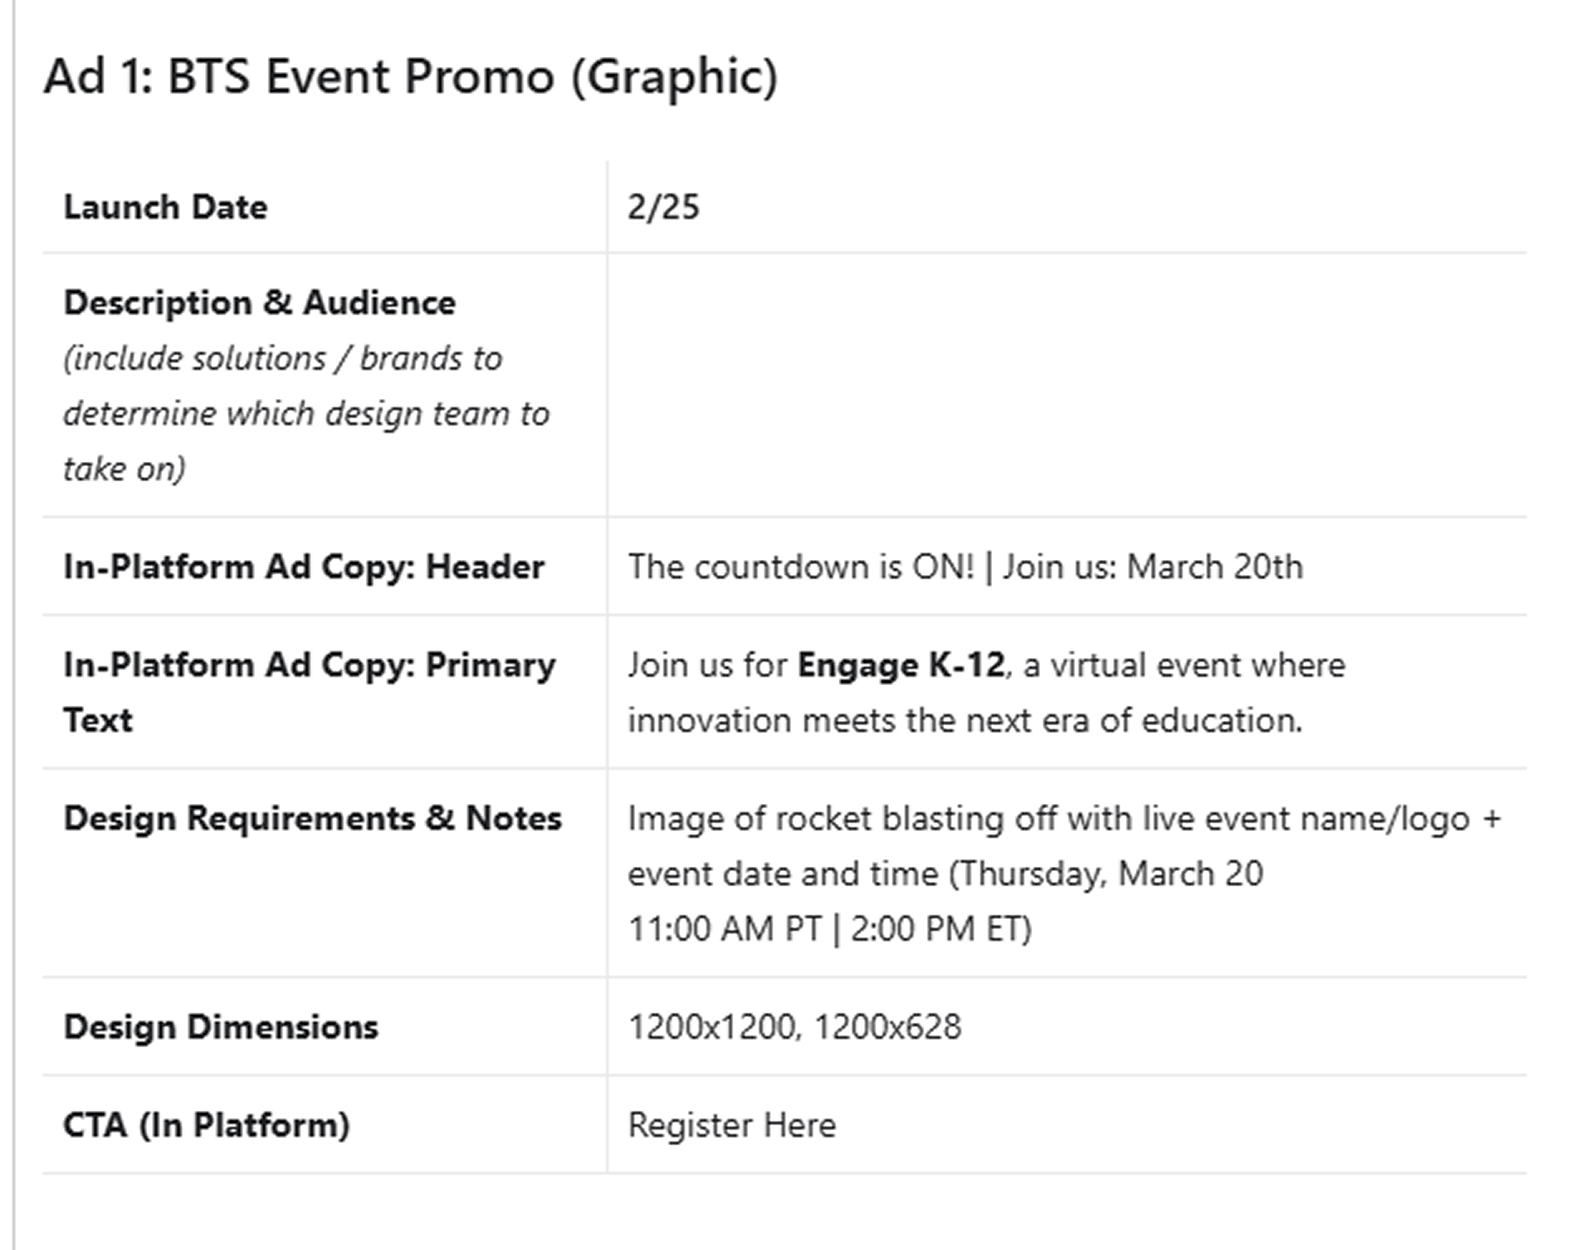Click the 'The countdown is ON!' header text
Image resolution: width=1577 pixels, height=1250 pixels.
click(x=801, y=567)
